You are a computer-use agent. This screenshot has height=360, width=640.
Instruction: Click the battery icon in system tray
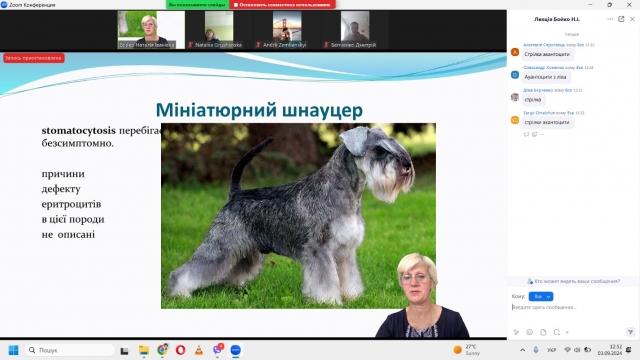coord(588,350)
